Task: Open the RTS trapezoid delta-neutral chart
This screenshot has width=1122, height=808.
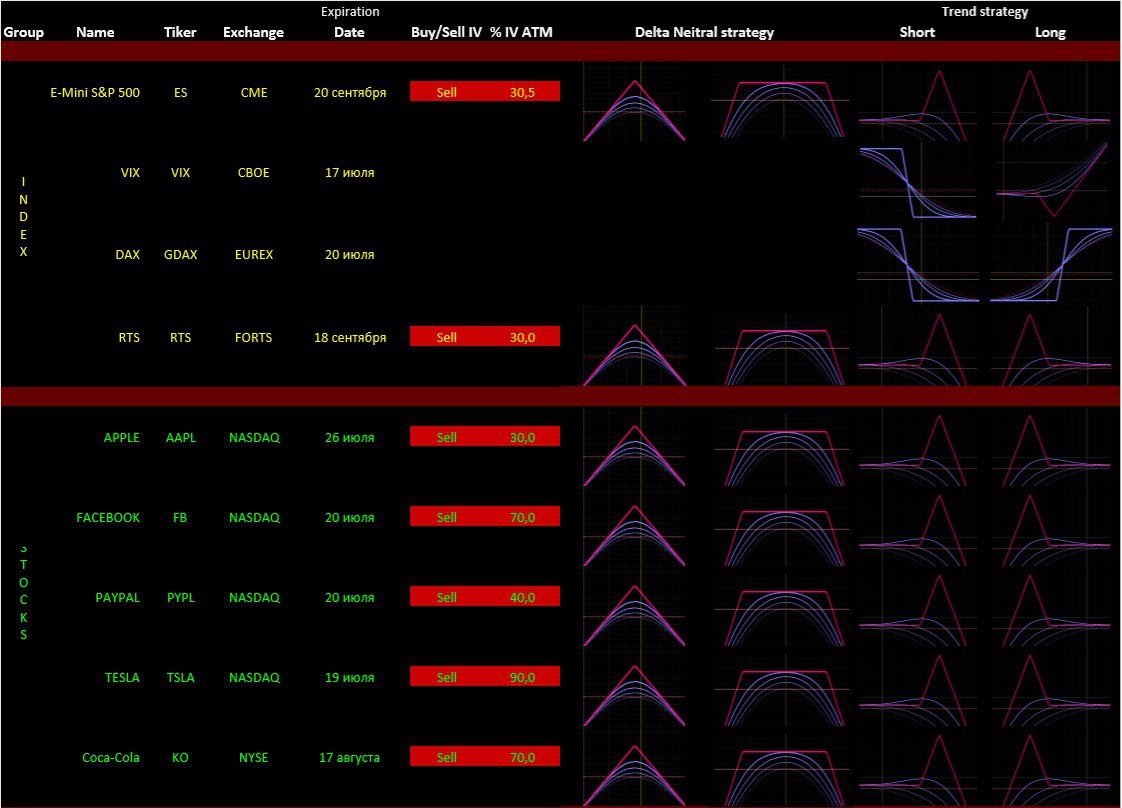Action: 781,349
